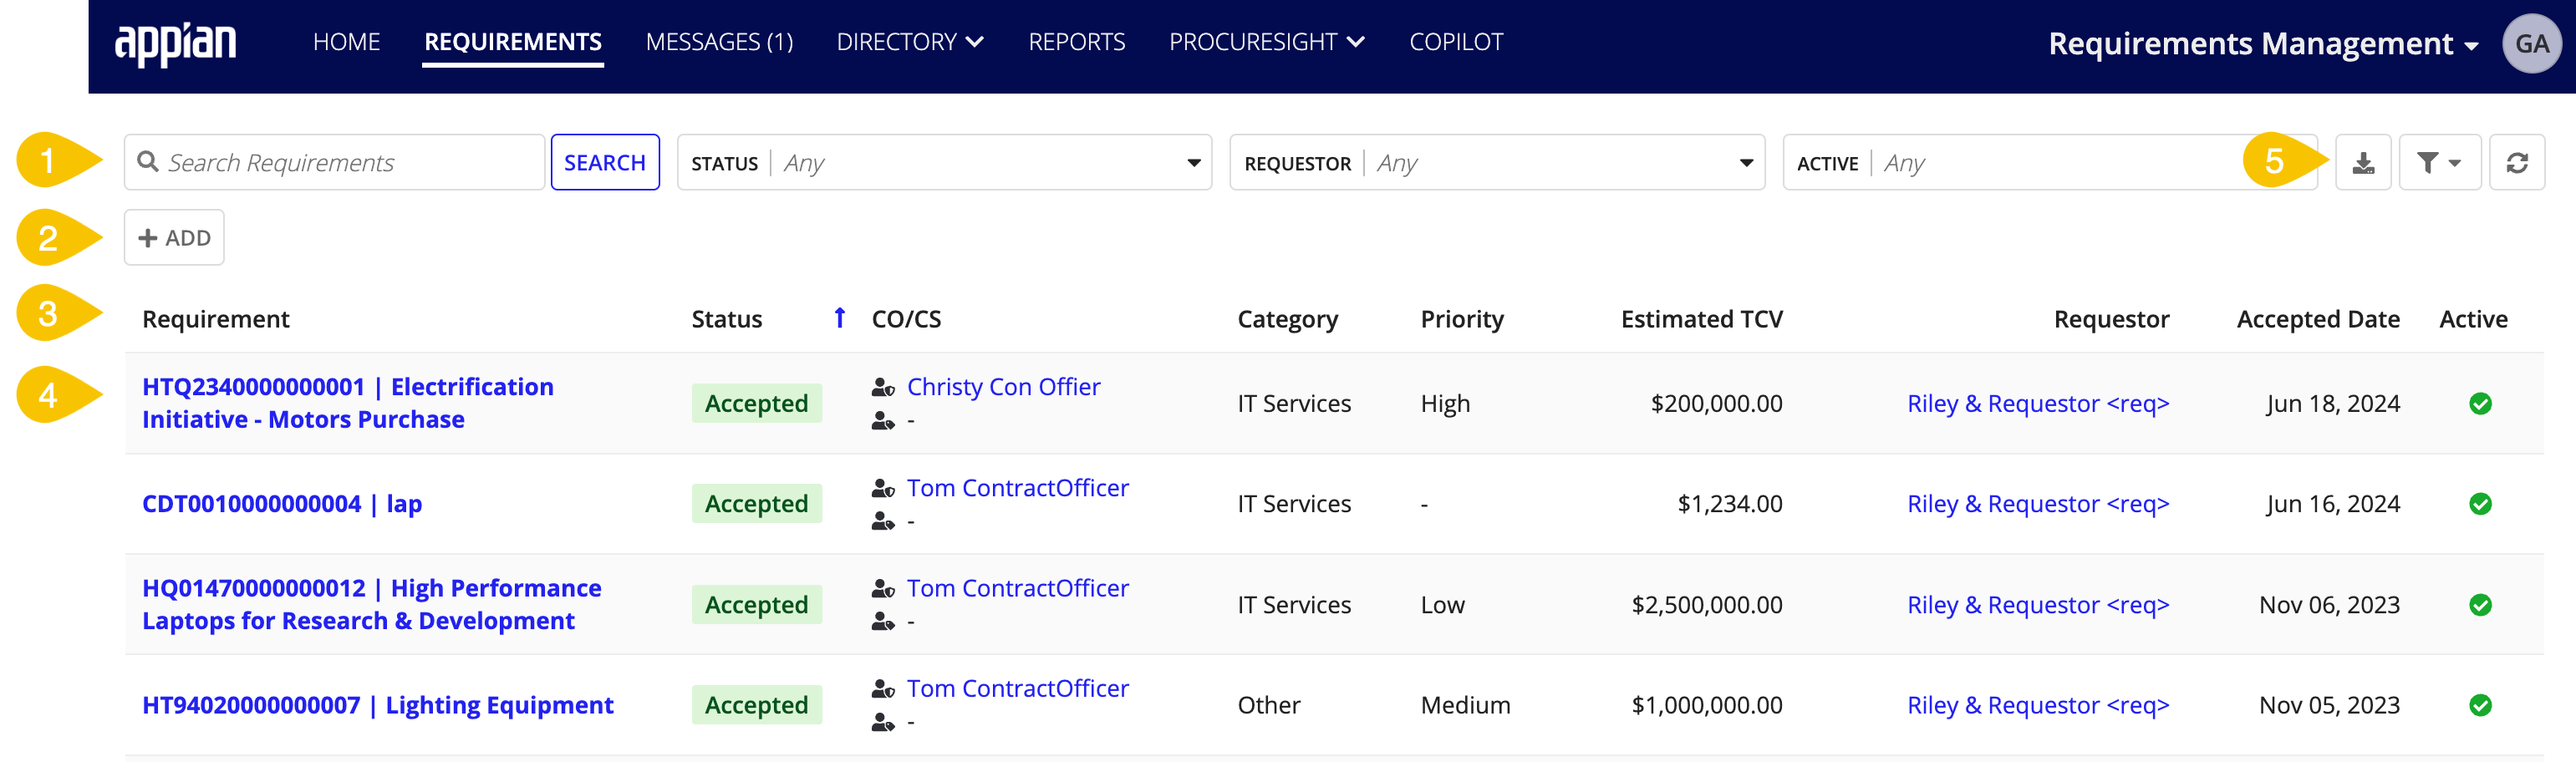
Task: Open the Copilot tab
Action: click(x=1455, y=42)
